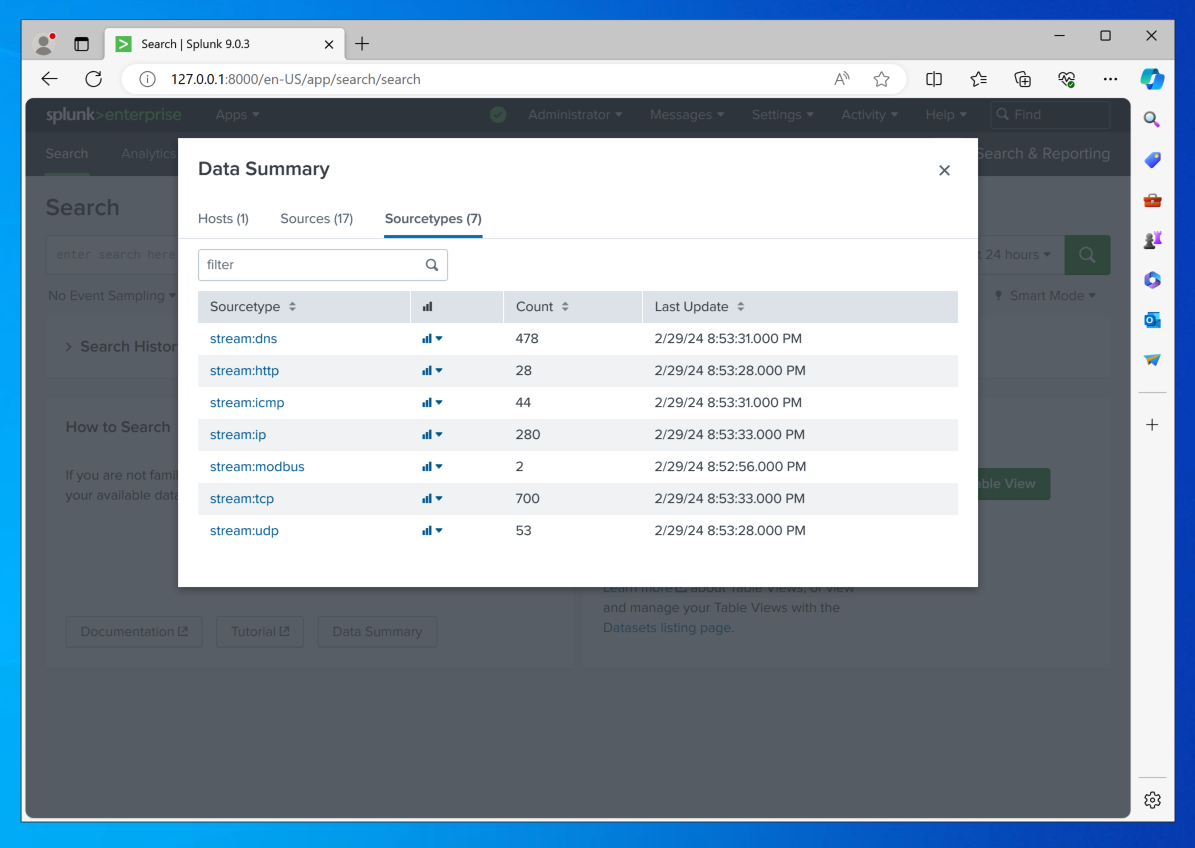This screenshot has height=848, width=1195.
Task: Select the stream:tcp sourcetype link
Action: 241,499
